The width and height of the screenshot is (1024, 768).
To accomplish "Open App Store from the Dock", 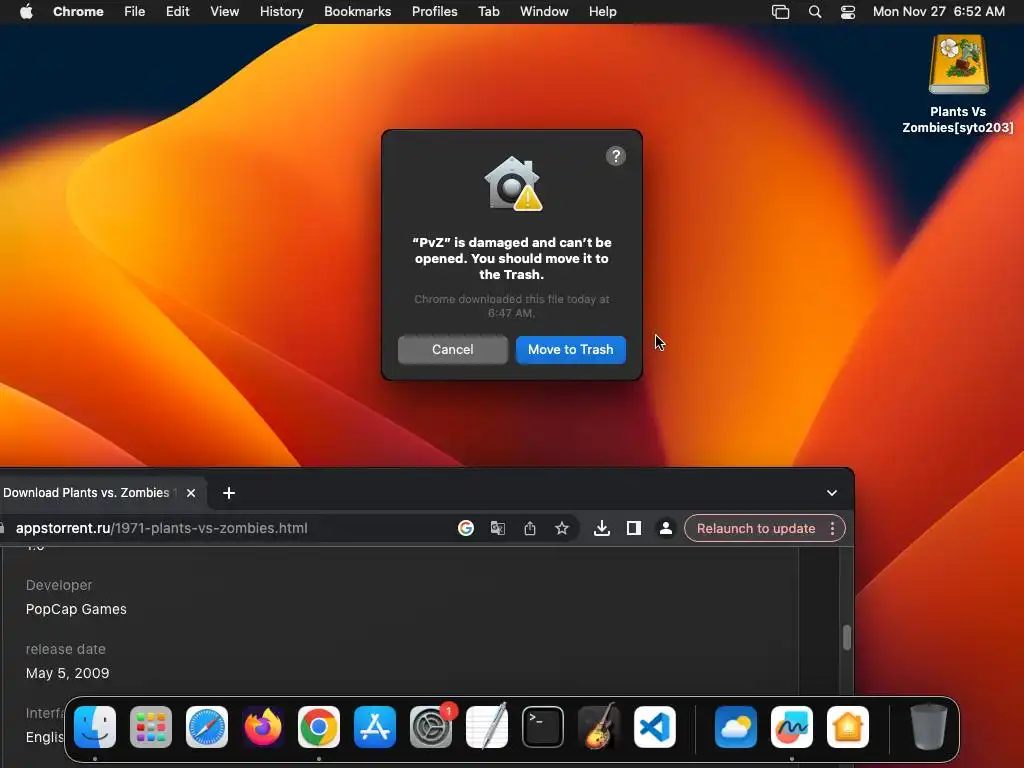I will [x=375, y=727].
